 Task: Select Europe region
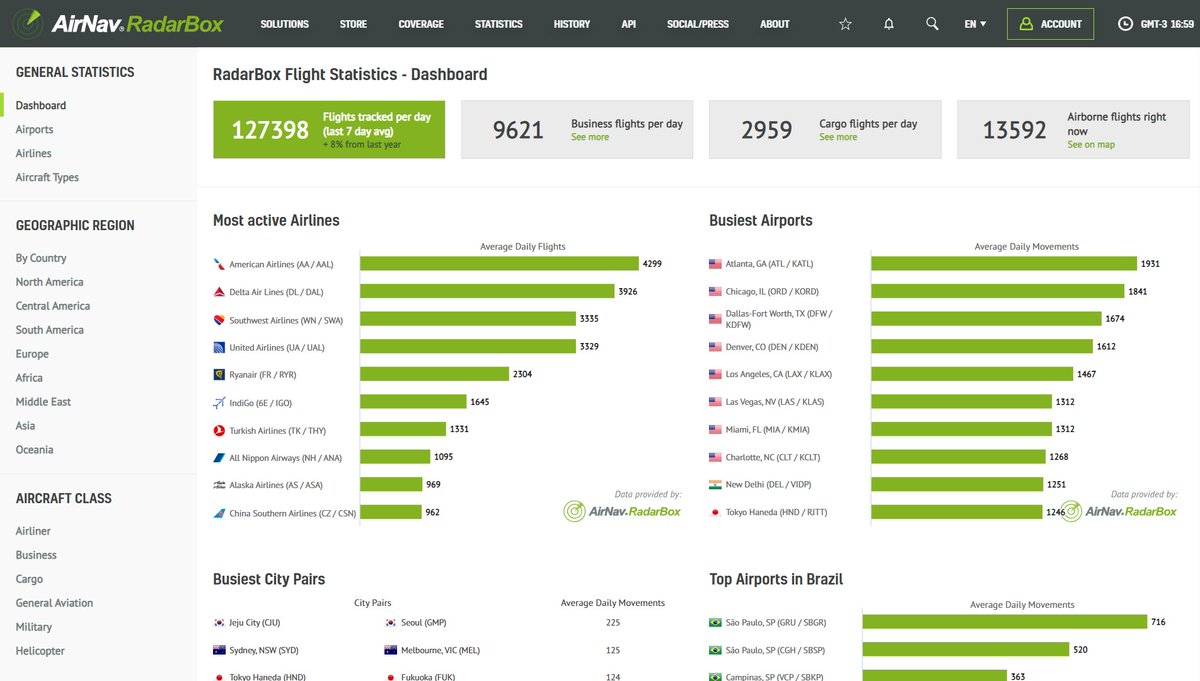[32, 354]
